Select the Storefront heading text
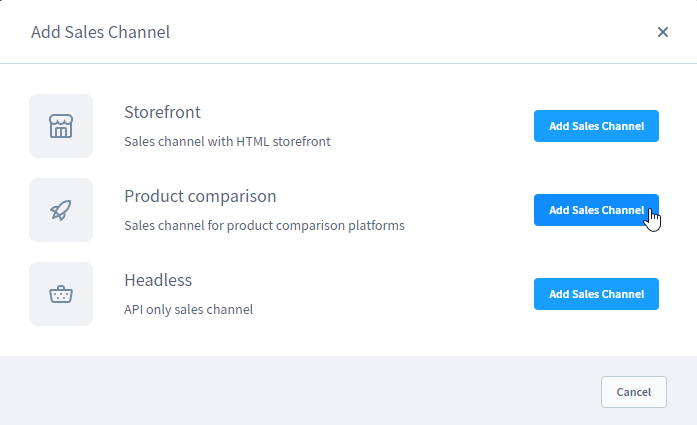The height and width of the screenshot is (425, 697). tap(162, 112)
